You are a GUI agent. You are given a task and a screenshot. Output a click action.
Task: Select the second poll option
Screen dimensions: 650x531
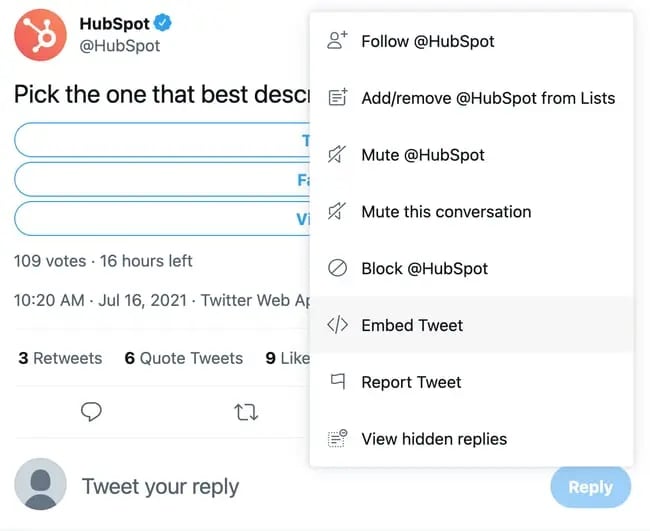coord(162,179)
